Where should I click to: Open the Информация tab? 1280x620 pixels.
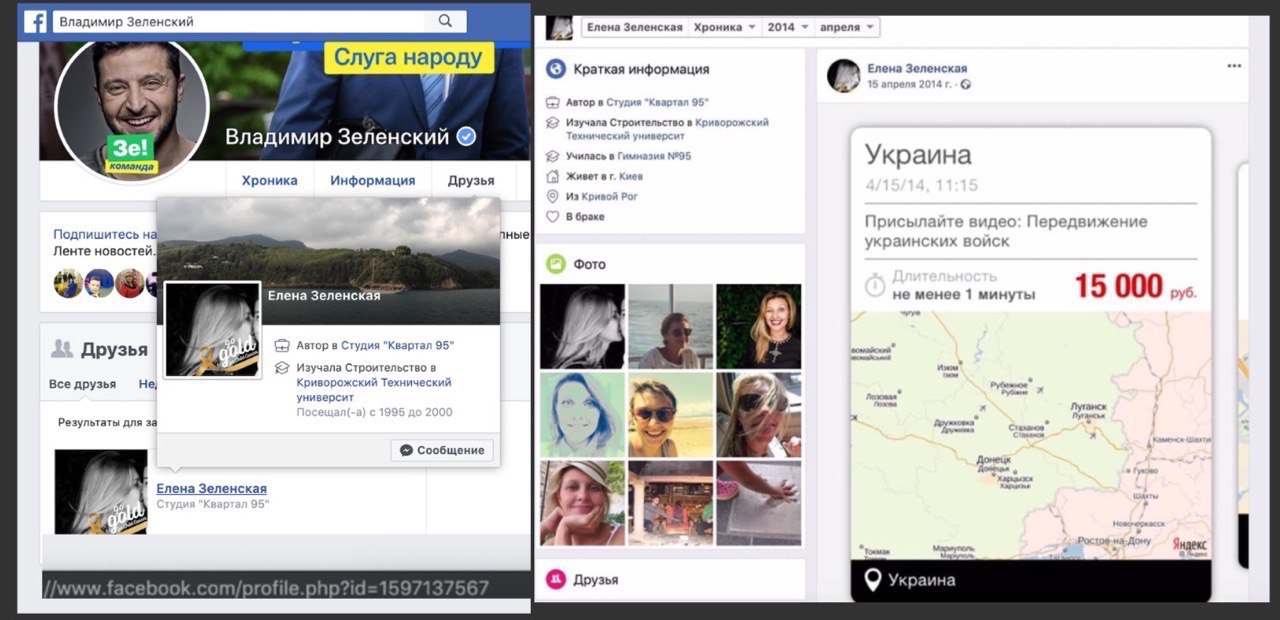[373, 180]
